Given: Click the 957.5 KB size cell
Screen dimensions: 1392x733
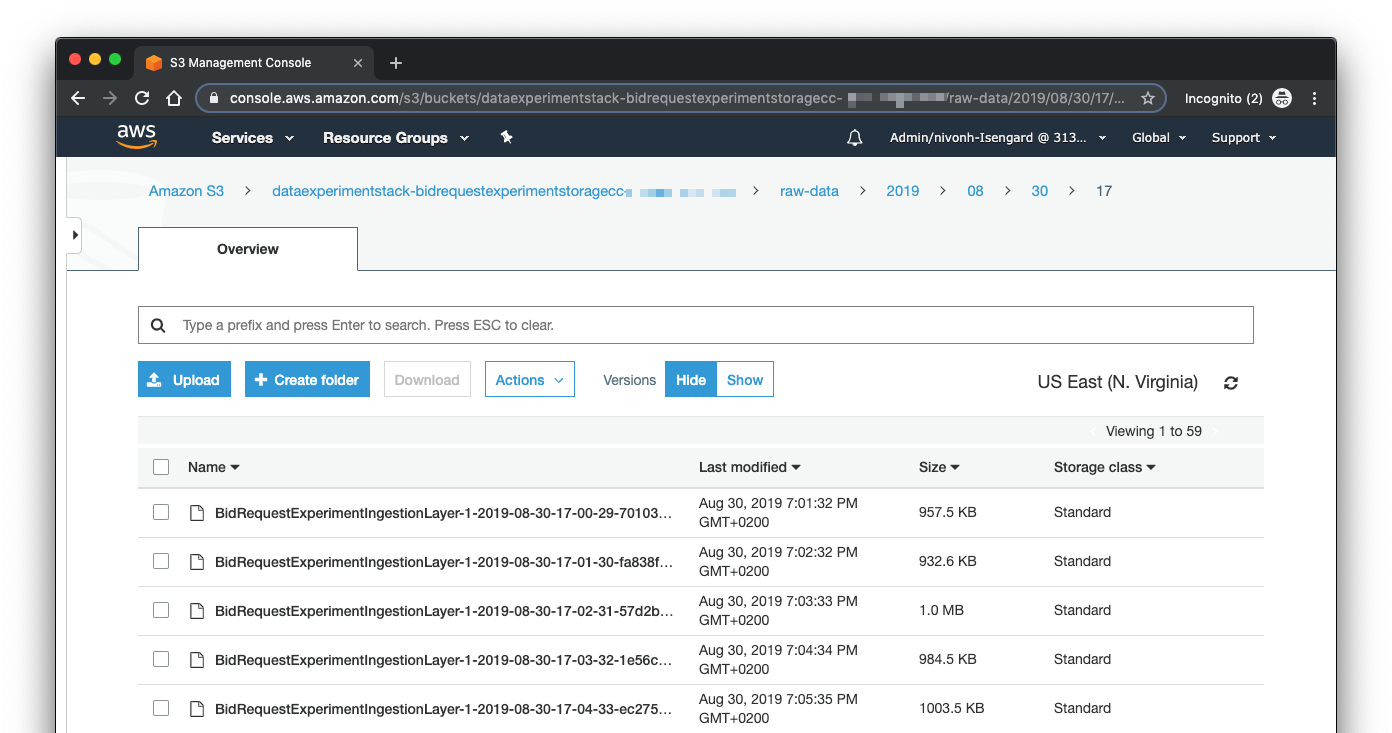Looking at the screenshot, I should point(948,512).
